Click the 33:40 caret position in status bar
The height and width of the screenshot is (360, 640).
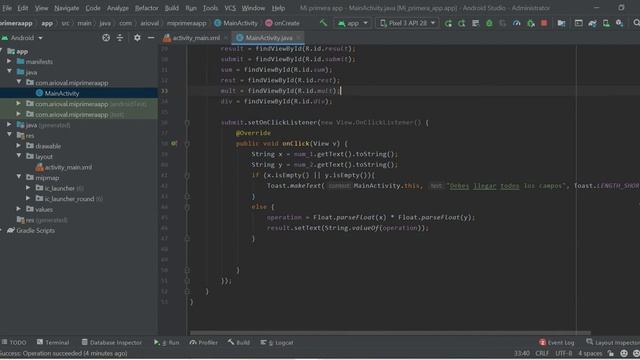tap(522, 353)
